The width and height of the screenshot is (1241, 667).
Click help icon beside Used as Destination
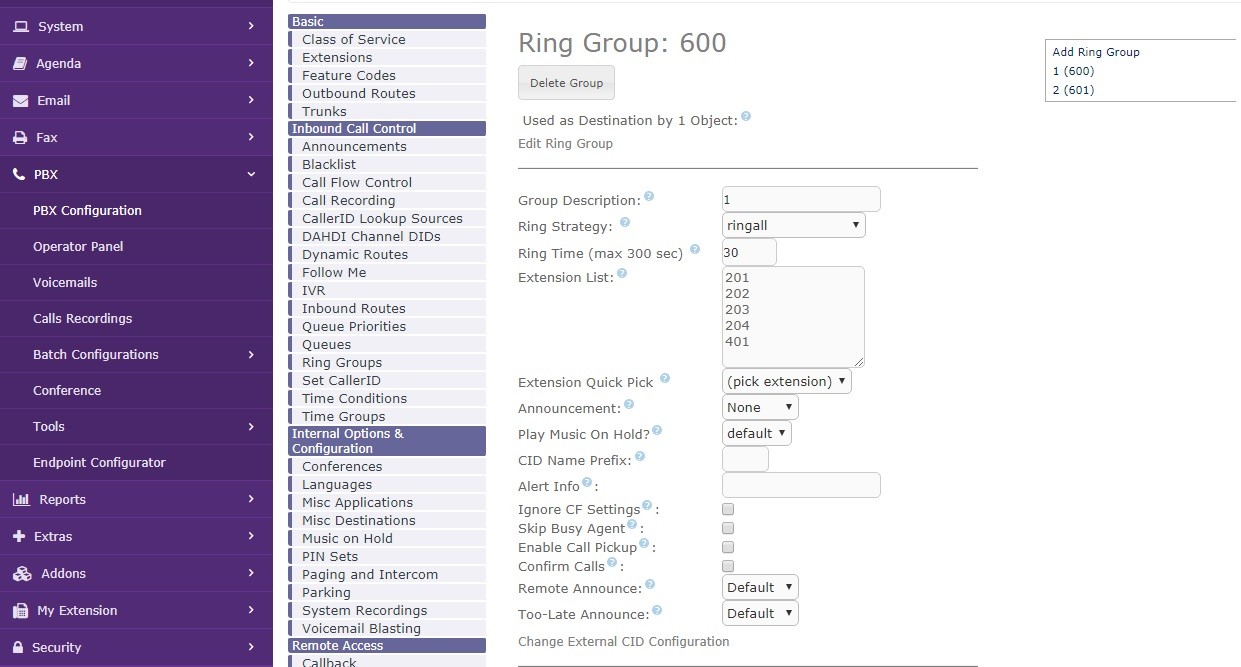click(x=746, y=117)
